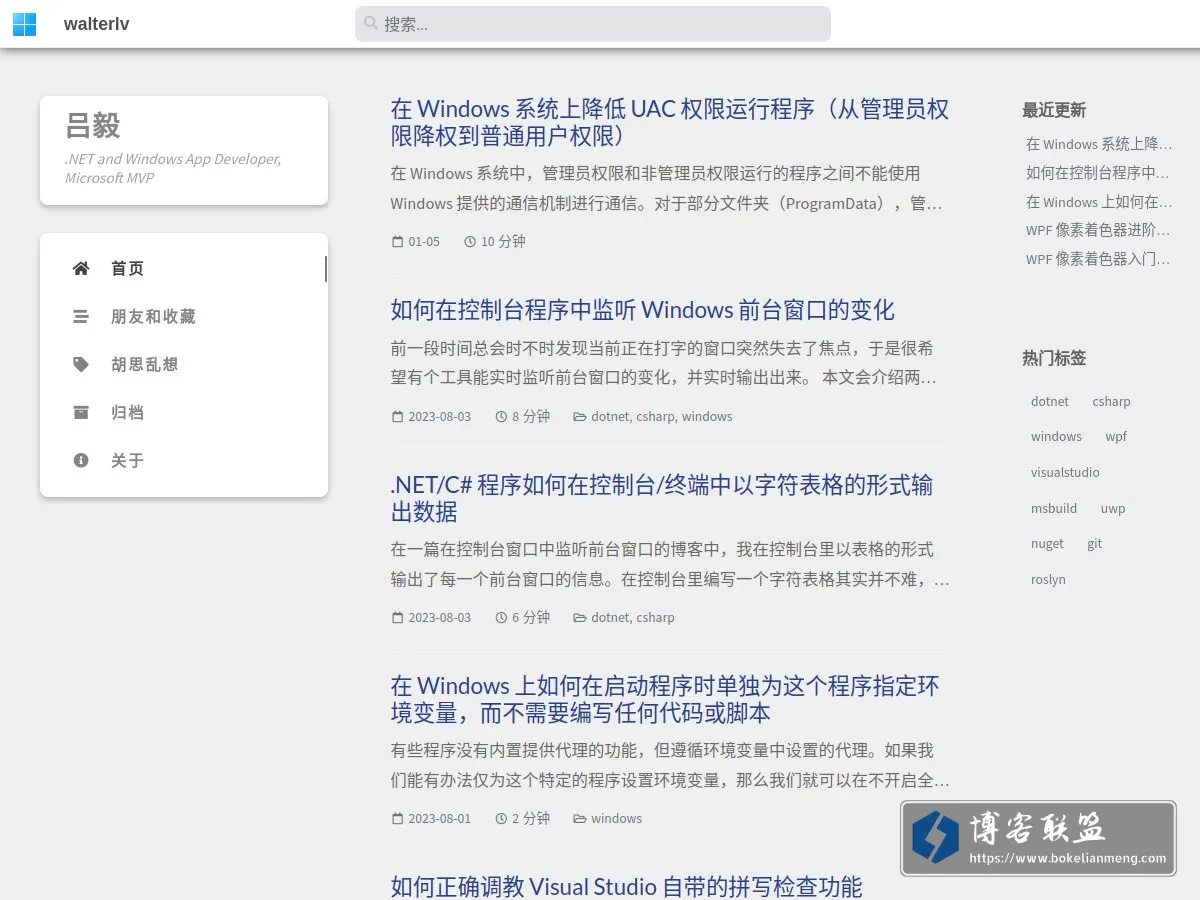Click the 热门标签 heading
1200x900 pixels.
pyautogui.click(x=1054, y=357)
